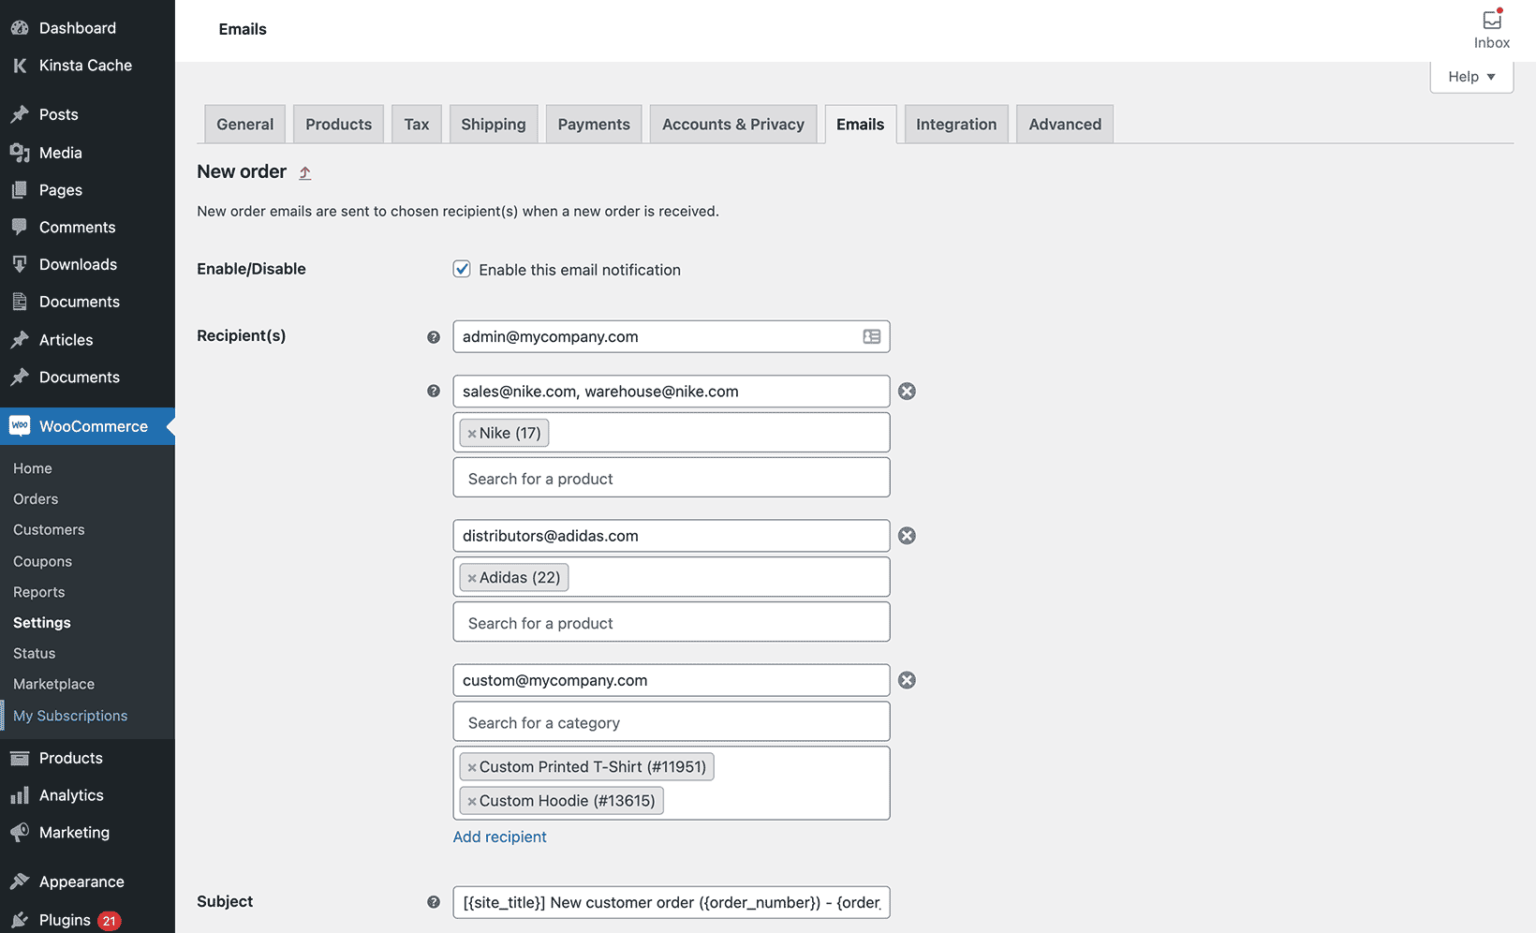
Task: Click the address book icon in admin recipient field
Action: (870, 337)
